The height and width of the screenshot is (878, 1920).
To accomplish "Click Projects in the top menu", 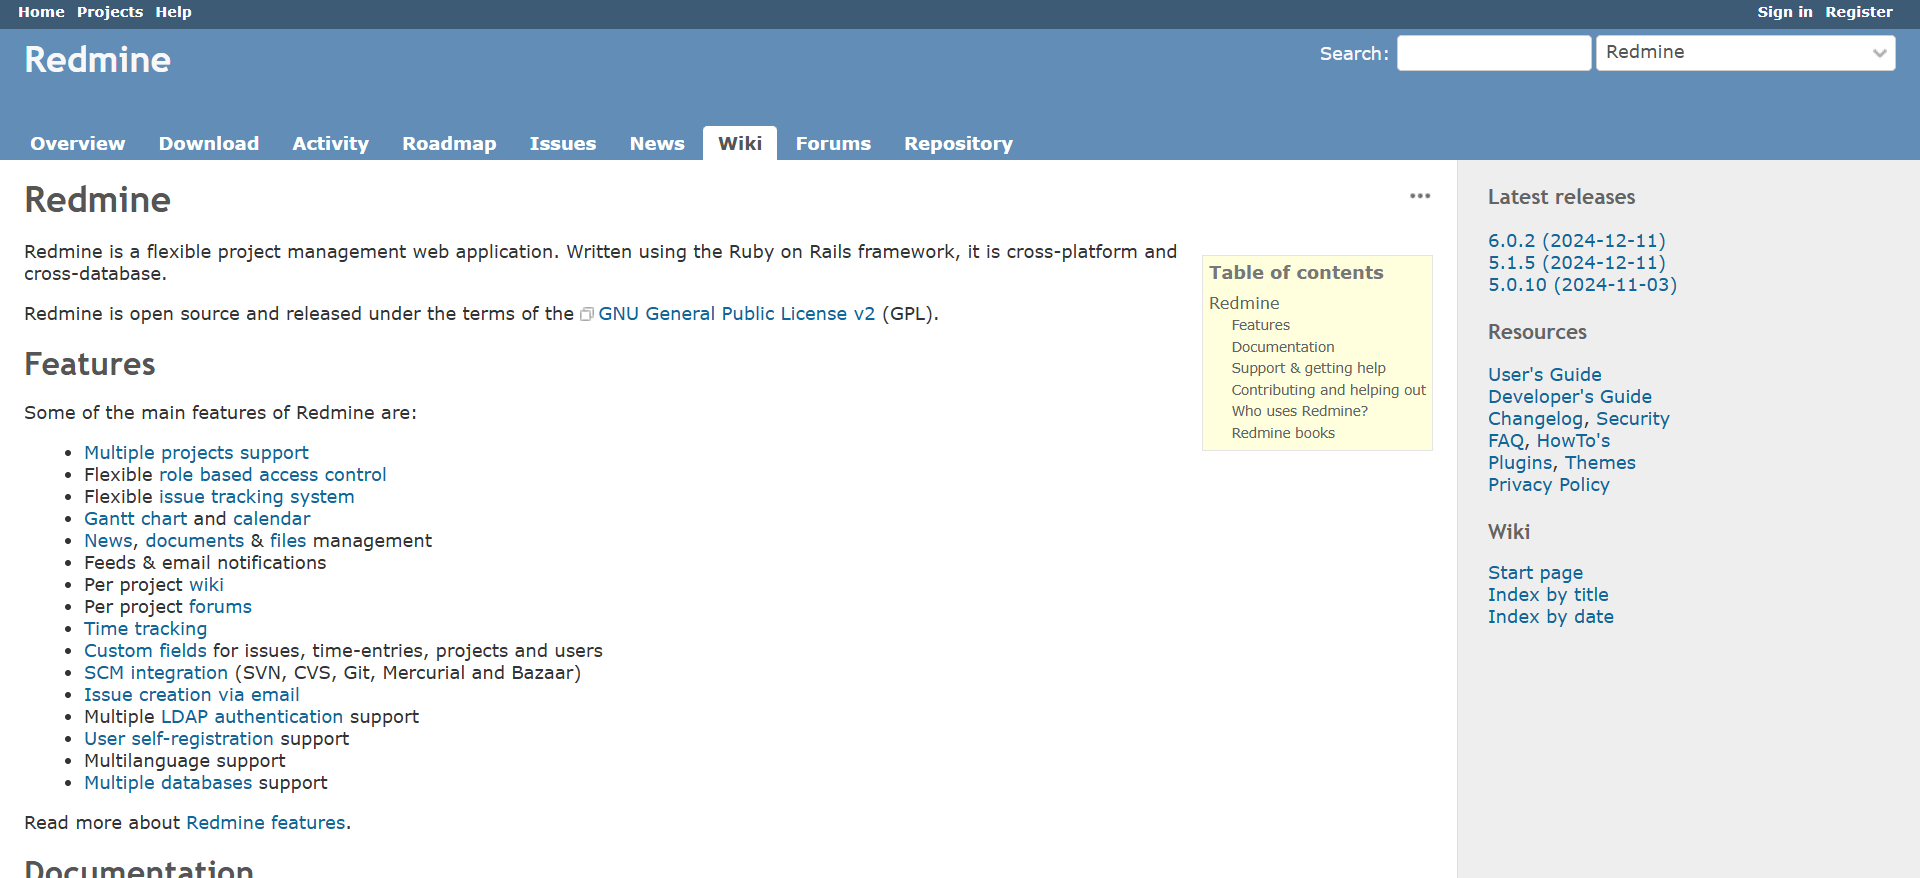I will point(110,12).
